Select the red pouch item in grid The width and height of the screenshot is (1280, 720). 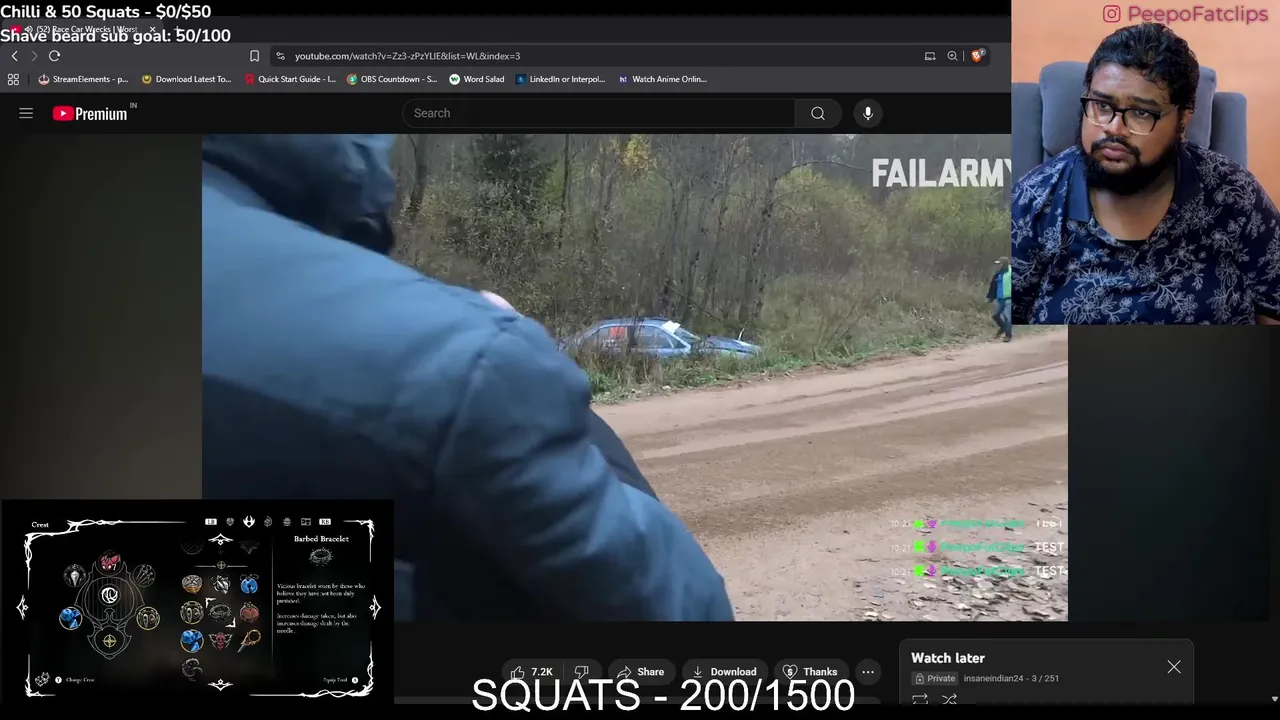click(x=249, y=612)
